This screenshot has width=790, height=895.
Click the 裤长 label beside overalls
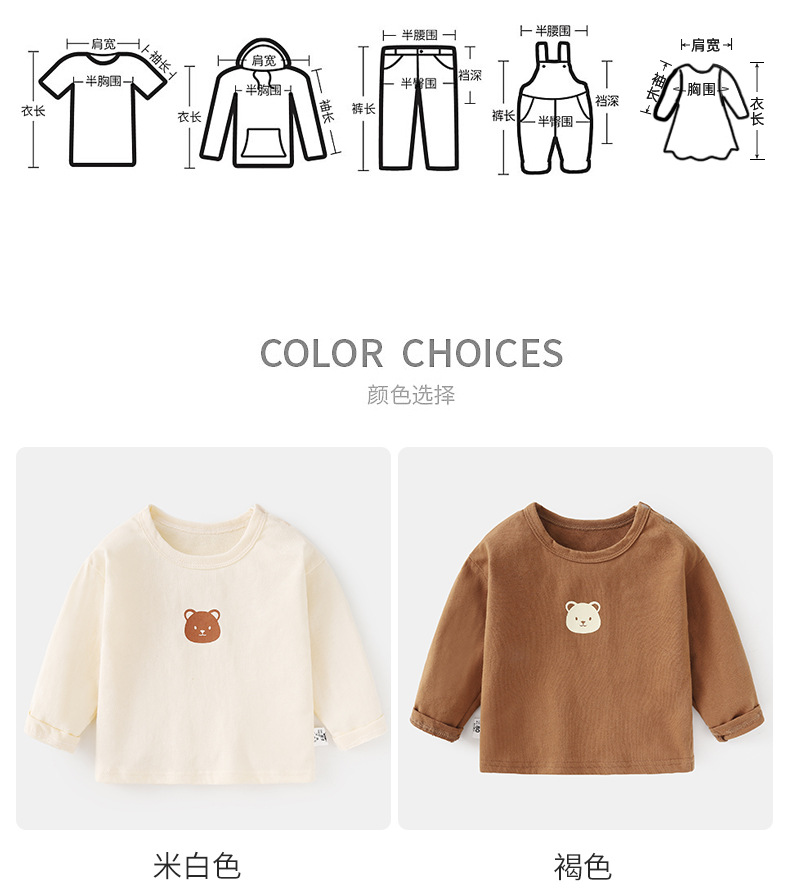(x=503, y=116)
